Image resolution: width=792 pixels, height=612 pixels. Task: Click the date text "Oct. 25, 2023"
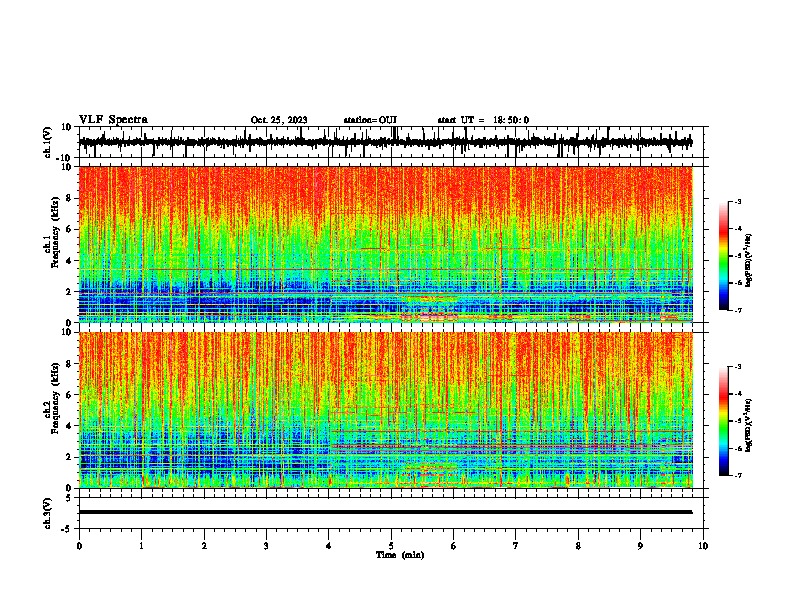(x=279, y=120)
